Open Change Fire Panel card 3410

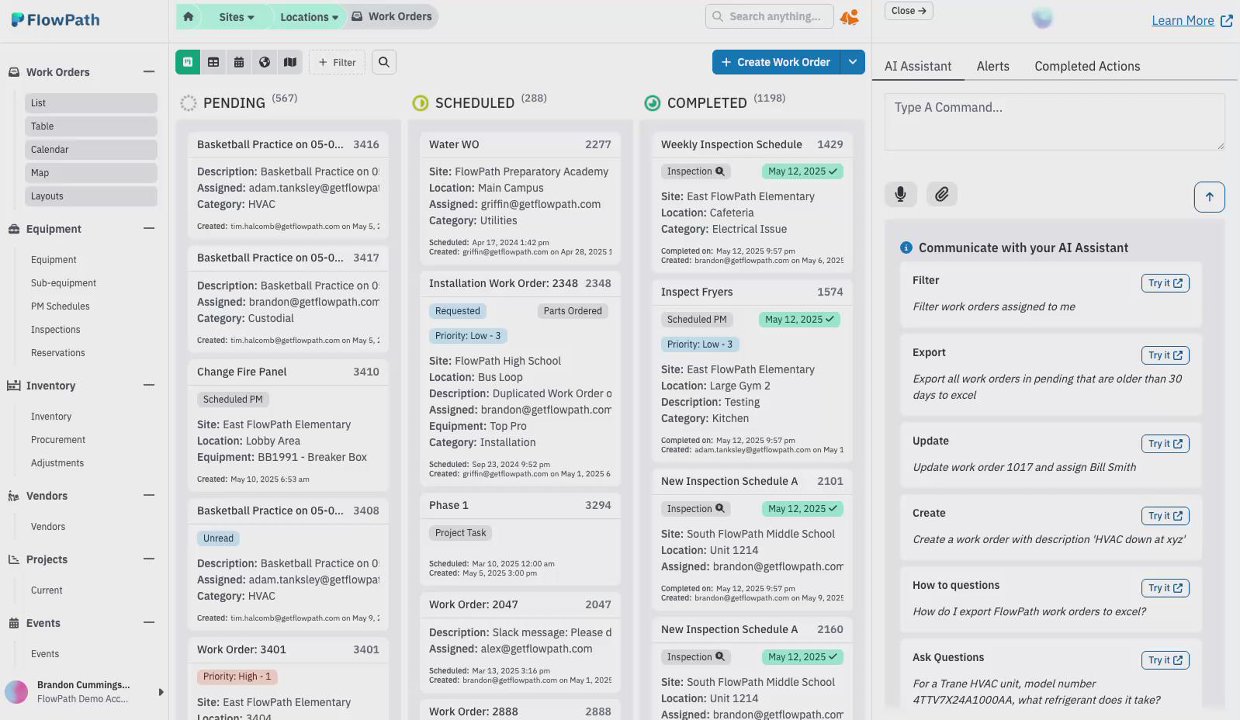click(x=288, y=425)
